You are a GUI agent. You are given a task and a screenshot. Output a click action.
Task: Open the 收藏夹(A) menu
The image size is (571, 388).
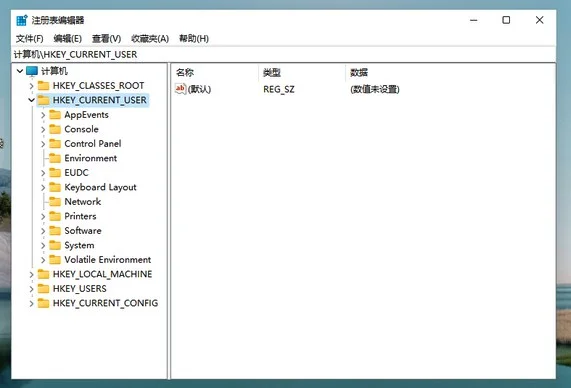pyautogui.click(x=150, y=39)
